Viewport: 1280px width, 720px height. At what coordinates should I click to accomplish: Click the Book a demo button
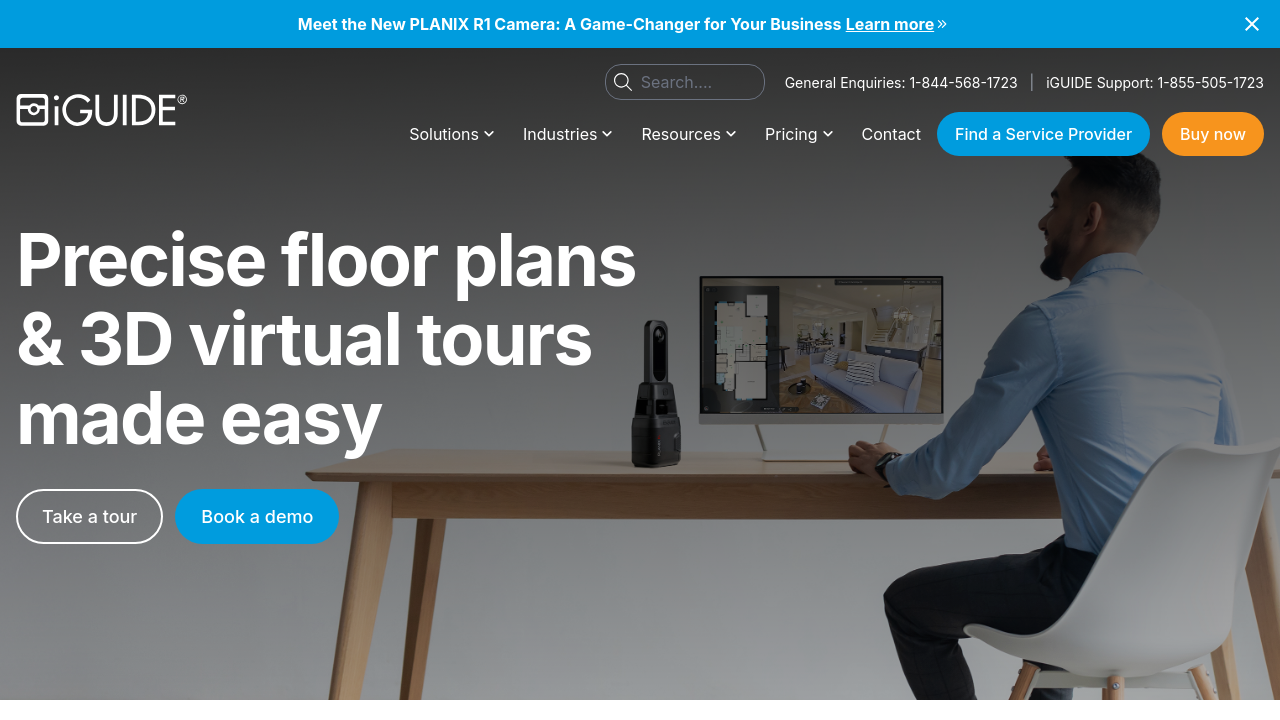(257, 516)
